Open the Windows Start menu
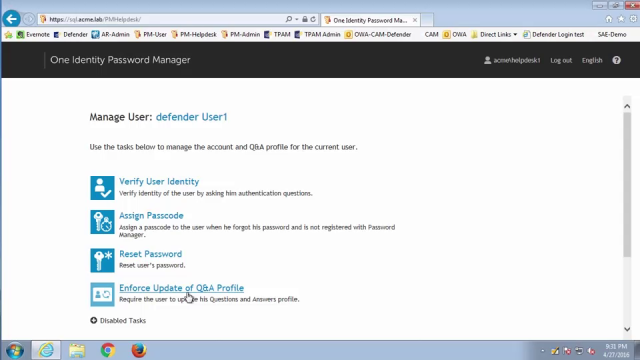This screenshot has height=360, width=640. [x=15, y=350]
